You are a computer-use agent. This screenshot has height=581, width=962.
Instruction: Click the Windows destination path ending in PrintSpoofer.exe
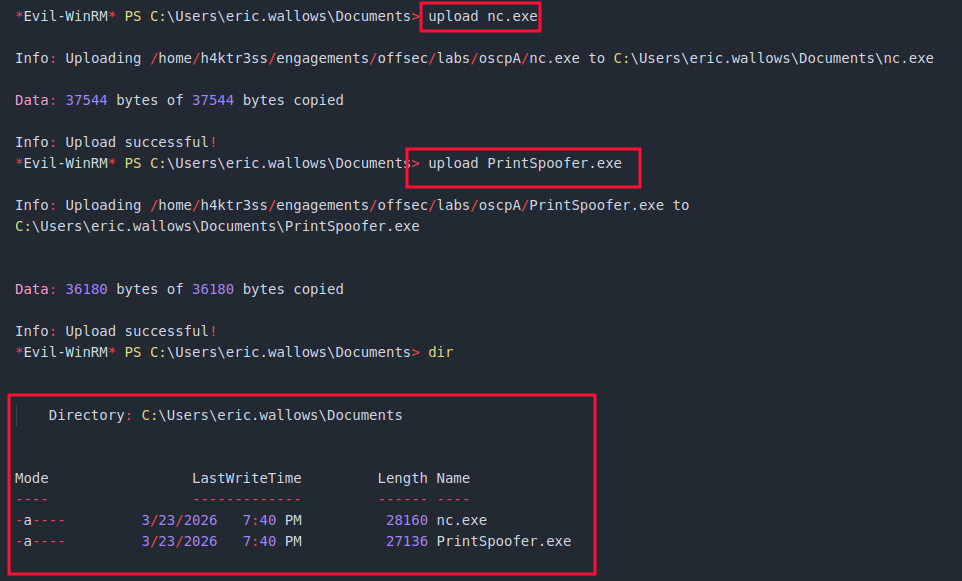pyautogui.click(x=217, y=226)
